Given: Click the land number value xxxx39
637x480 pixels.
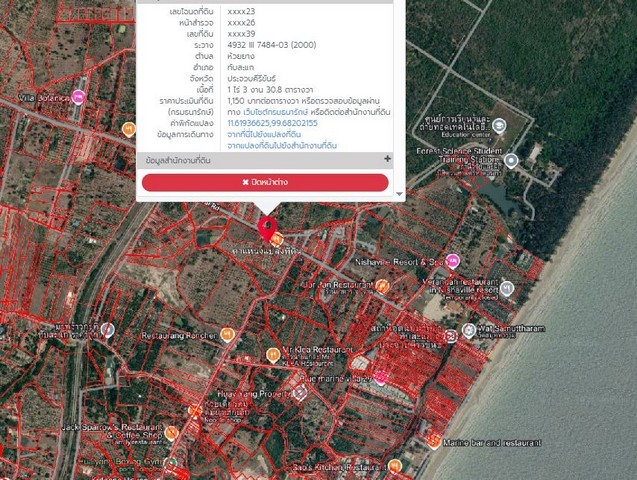Looking at the screenshot, I should coord(241,34).
